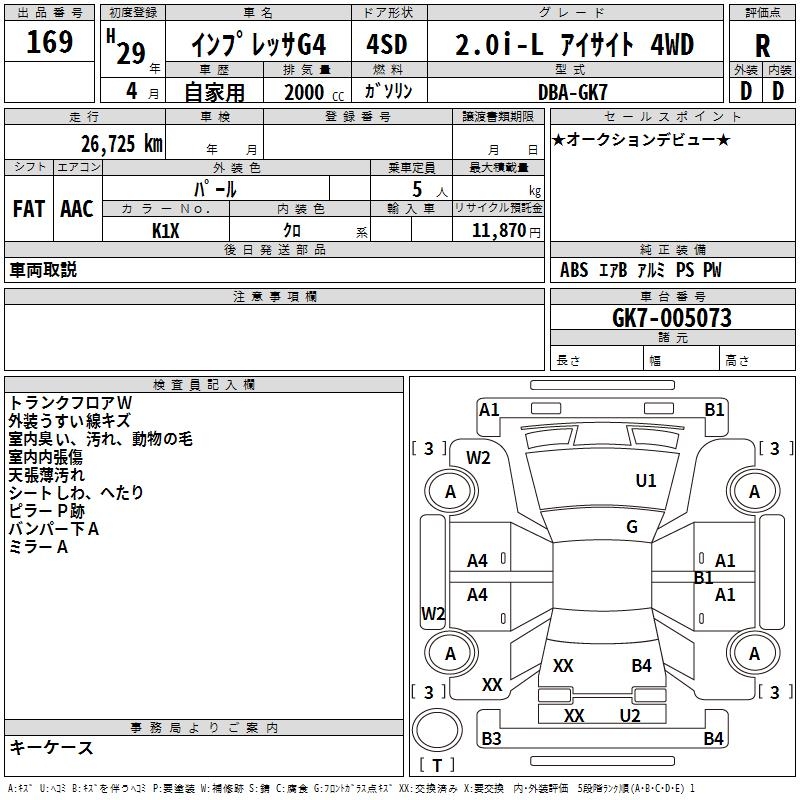800x800 pixels.
Task: Click note 室内臭い、汚れ、動物の毛
Action: pyautogui.click(x=101, y=439)
